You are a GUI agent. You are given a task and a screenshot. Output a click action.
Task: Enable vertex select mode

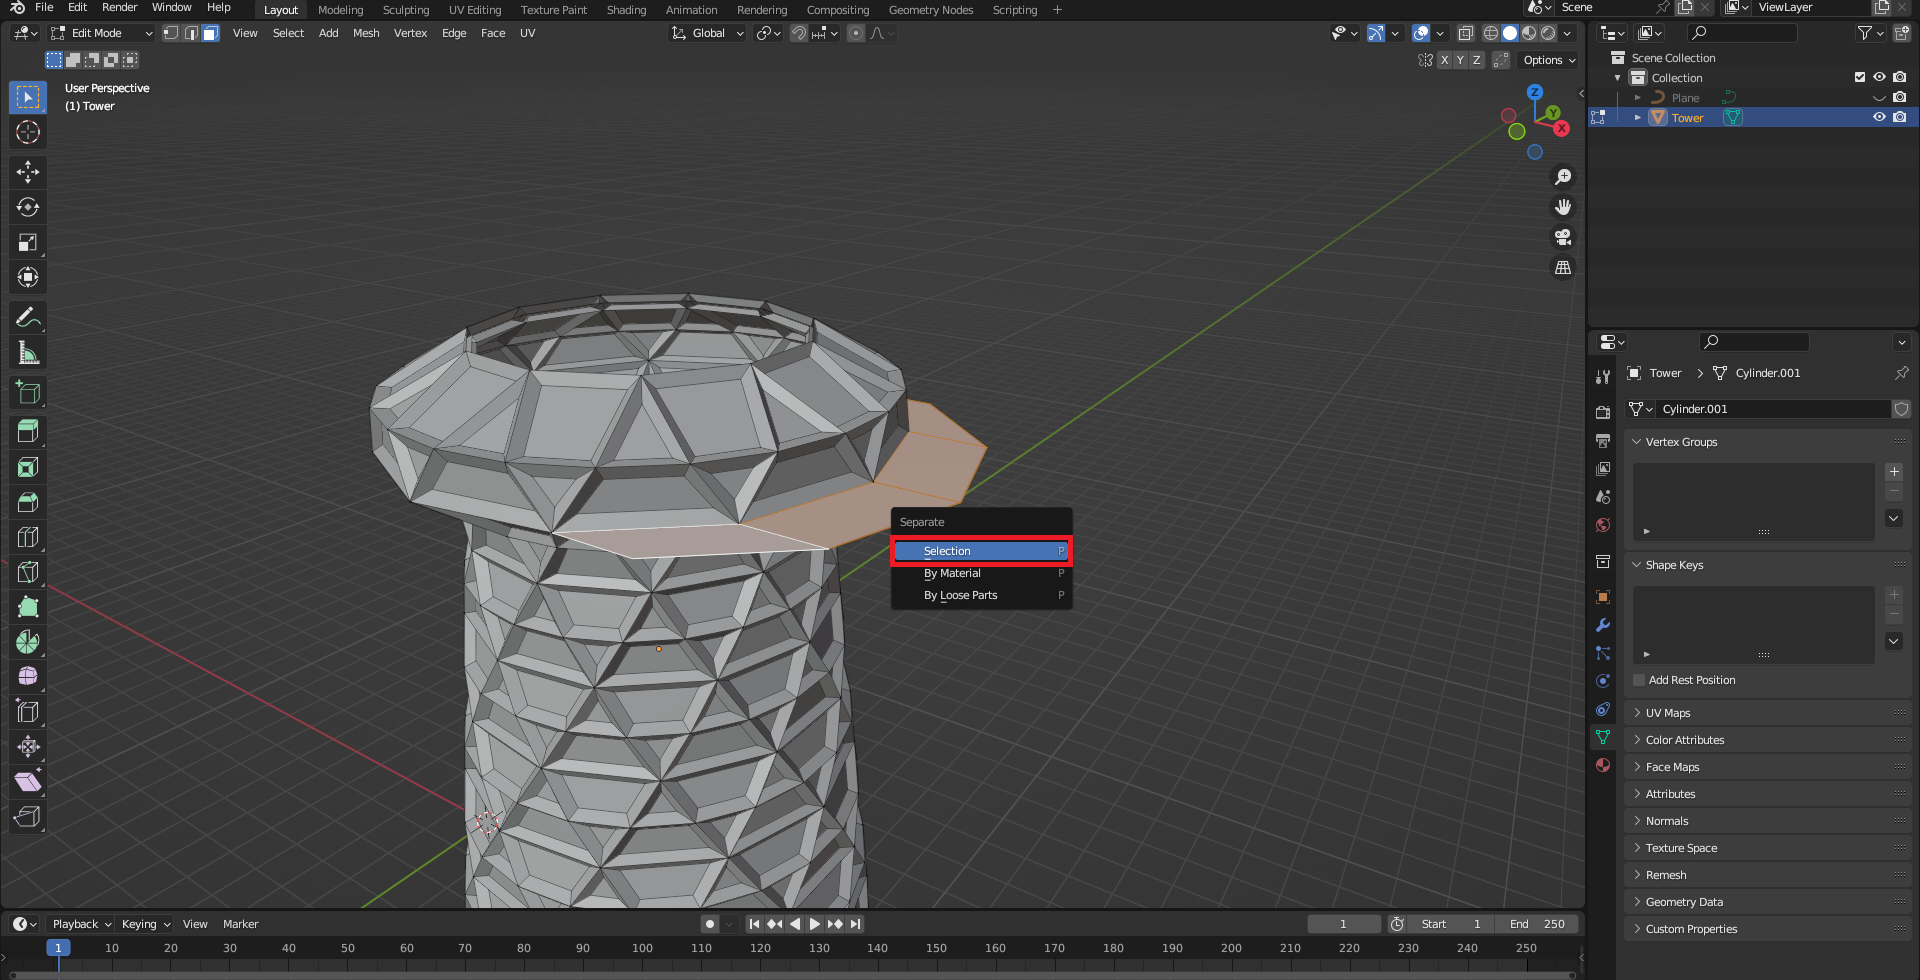171,33
